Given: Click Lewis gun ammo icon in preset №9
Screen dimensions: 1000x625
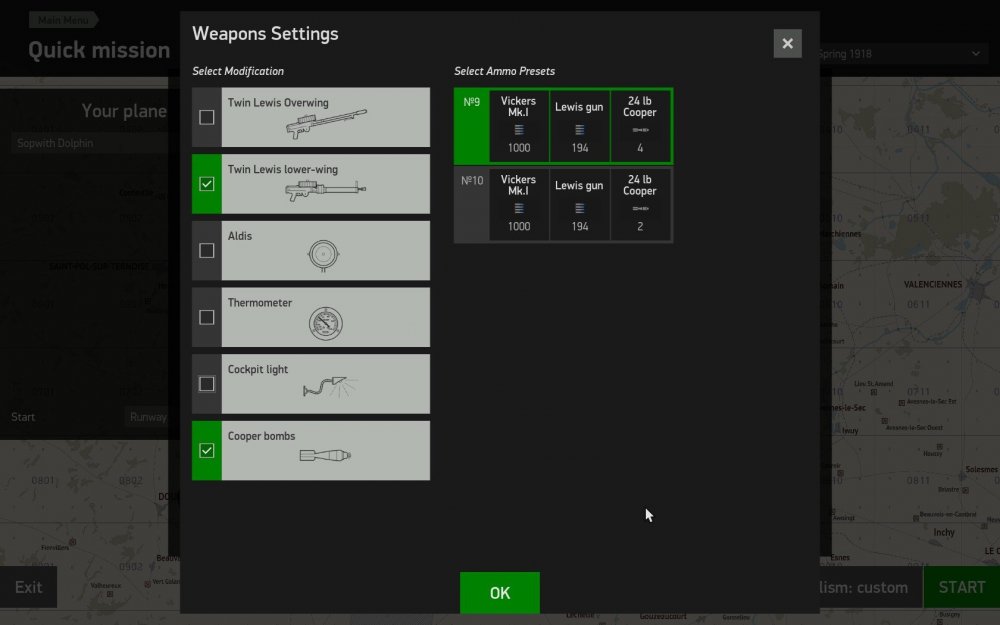Looking at the screenshot, I should pos(580,130).
